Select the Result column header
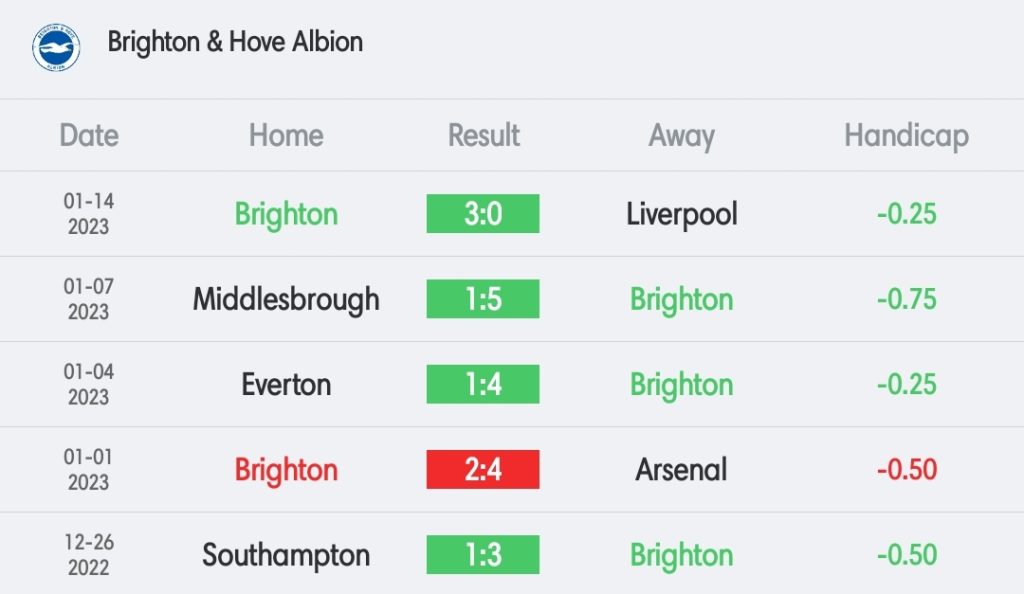Screen dimensions: 1024x594 pos(483,136)
